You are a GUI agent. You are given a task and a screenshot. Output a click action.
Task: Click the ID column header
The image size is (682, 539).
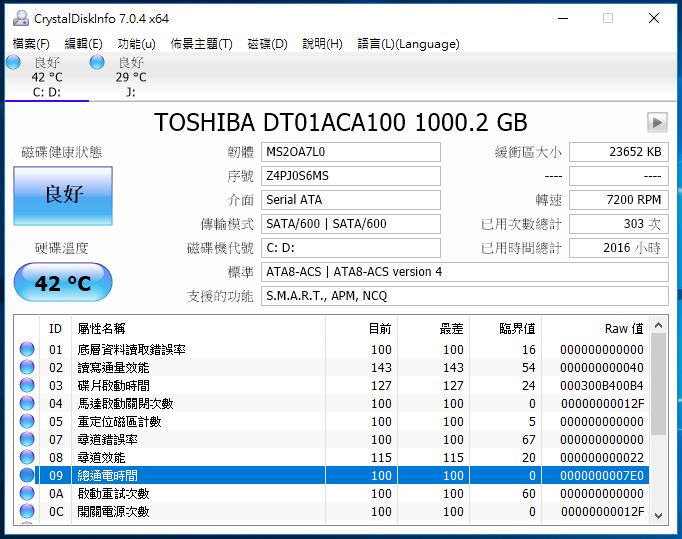tap(55, 328)
